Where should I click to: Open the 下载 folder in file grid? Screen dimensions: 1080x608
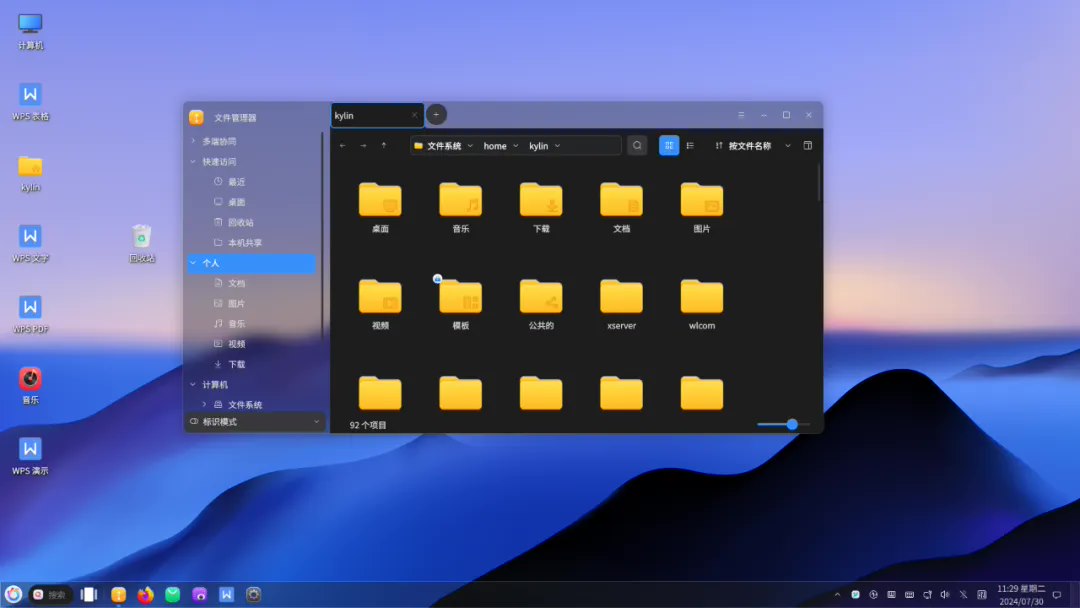pos(541,207)
